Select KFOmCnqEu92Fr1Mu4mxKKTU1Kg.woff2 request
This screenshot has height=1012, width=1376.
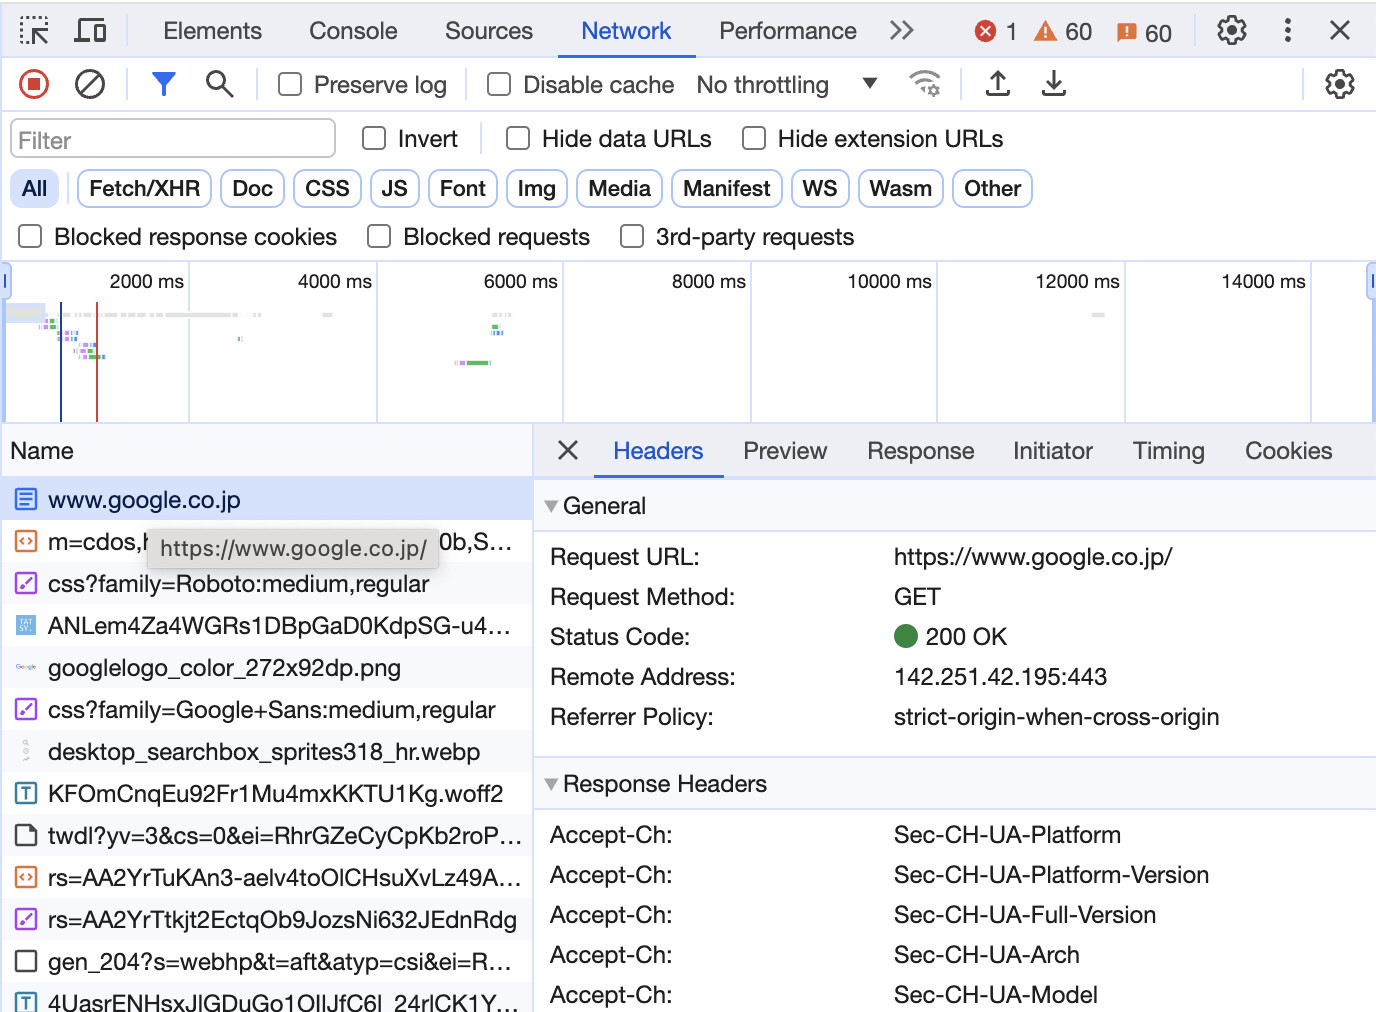pyautogui.click(x=267, y=793)
